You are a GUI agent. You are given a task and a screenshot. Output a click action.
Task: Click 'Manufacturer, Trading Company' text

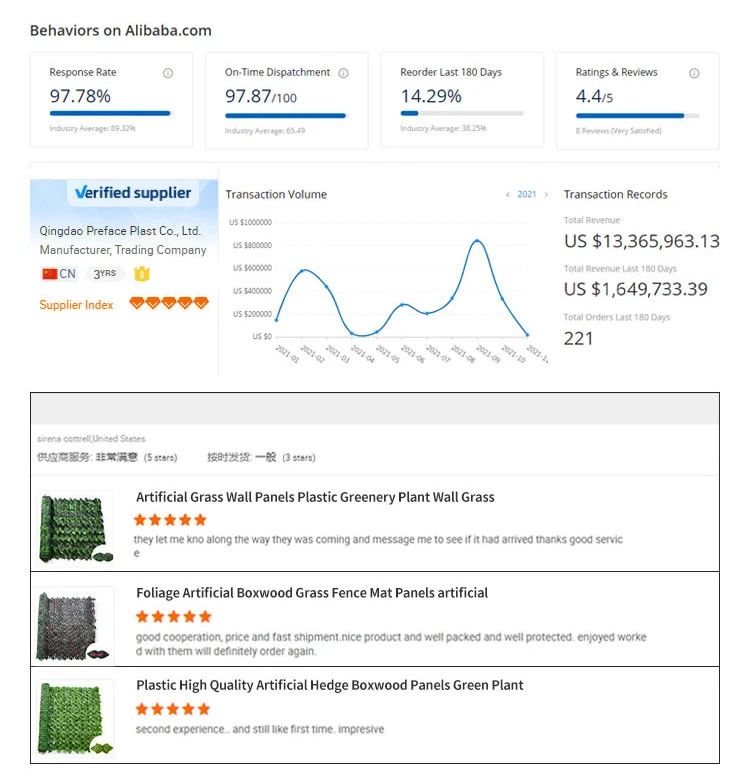123,250
